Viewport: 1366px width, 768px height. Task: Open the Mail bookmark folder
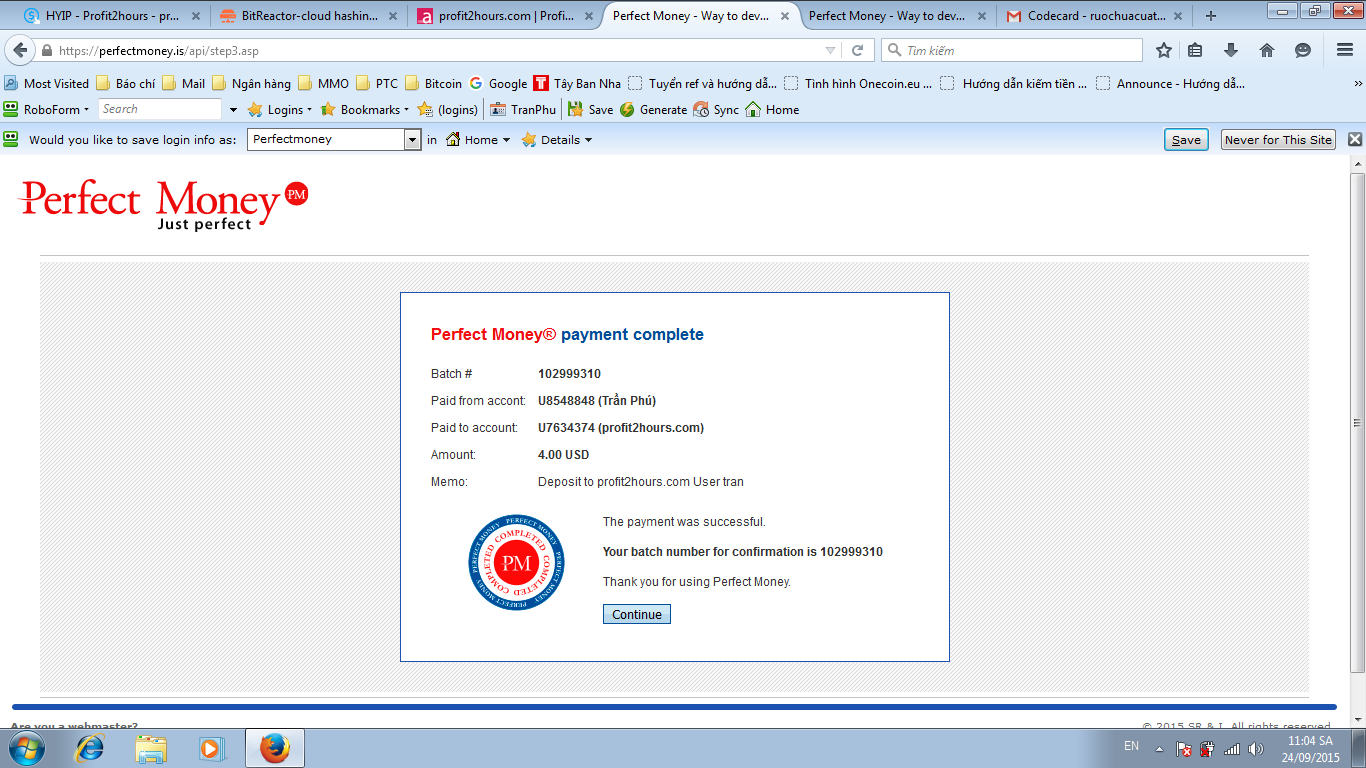tap(184, 84)
